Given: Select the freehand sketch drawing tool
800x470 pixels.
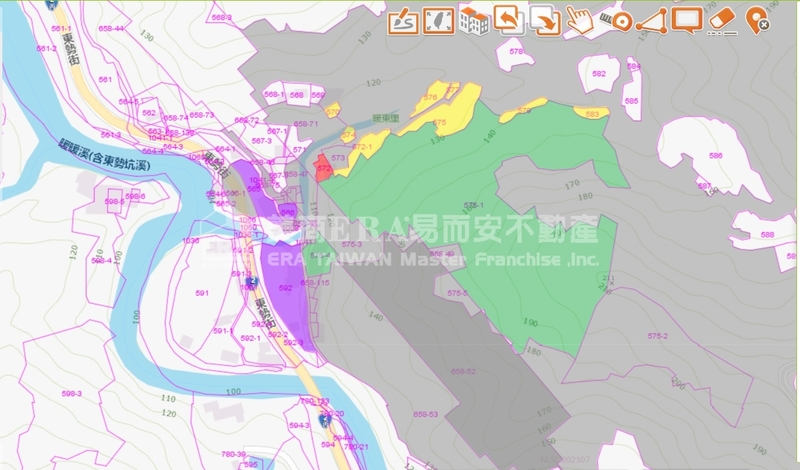Looking at the screenshot, I should click(x=402, y=19).
